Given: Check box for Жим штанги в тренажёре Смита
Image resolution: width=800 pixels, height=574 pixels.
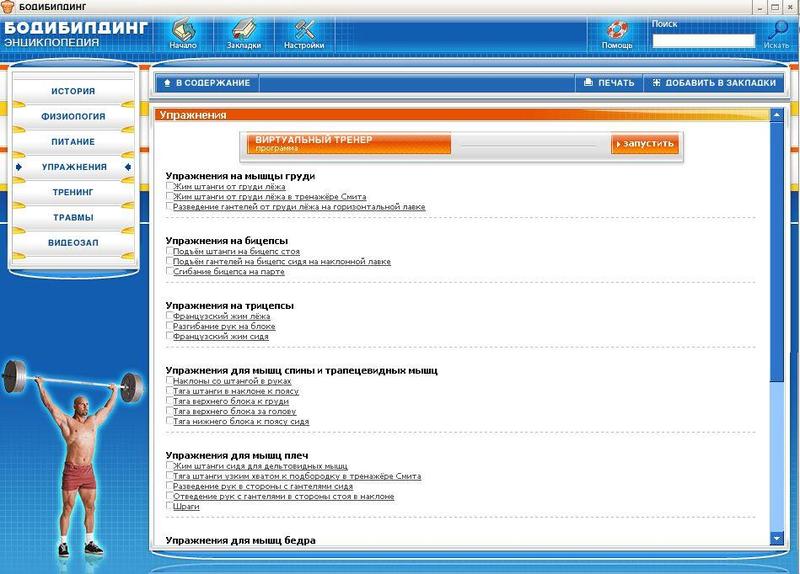Looking at the screenshot, I should click(169, 196).
